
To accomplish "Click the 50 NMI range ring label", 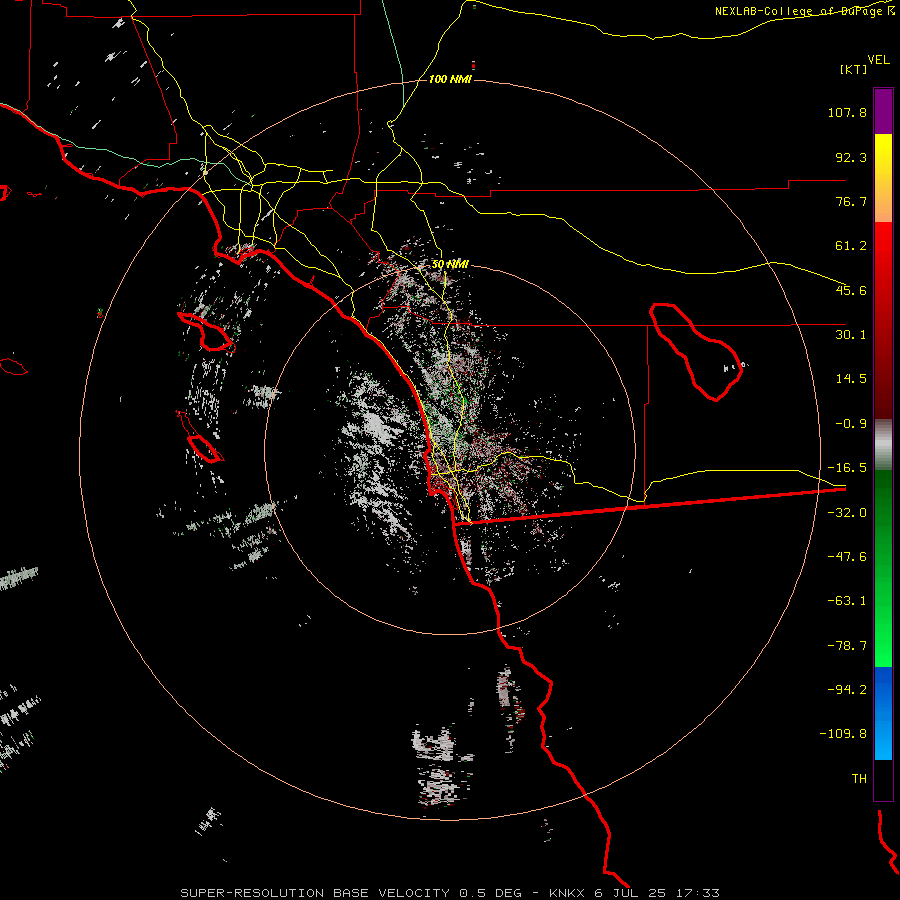I will (x=450, y=265).
